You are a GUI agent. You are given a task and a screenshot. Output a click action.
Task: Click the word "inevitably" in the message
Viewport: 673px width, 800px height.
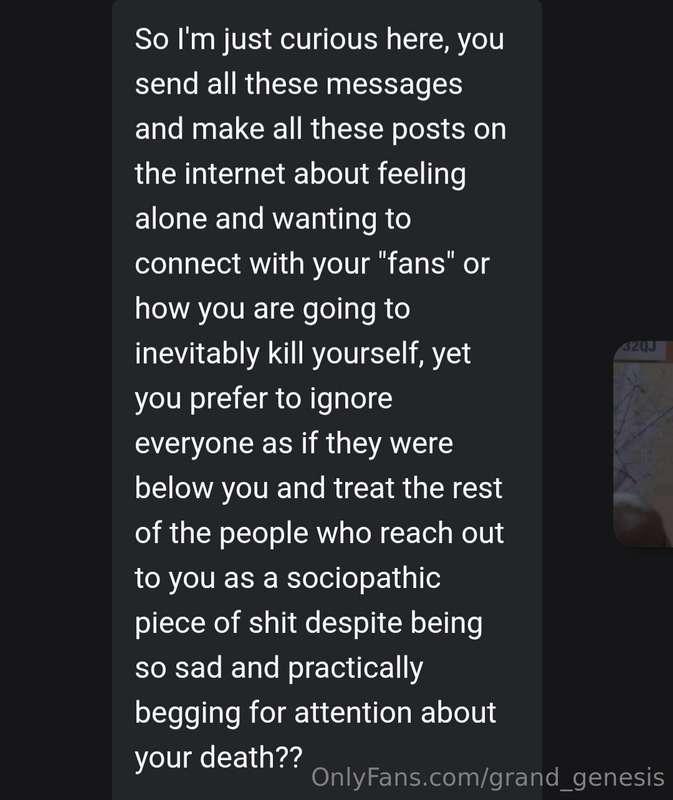click(197, 354)
